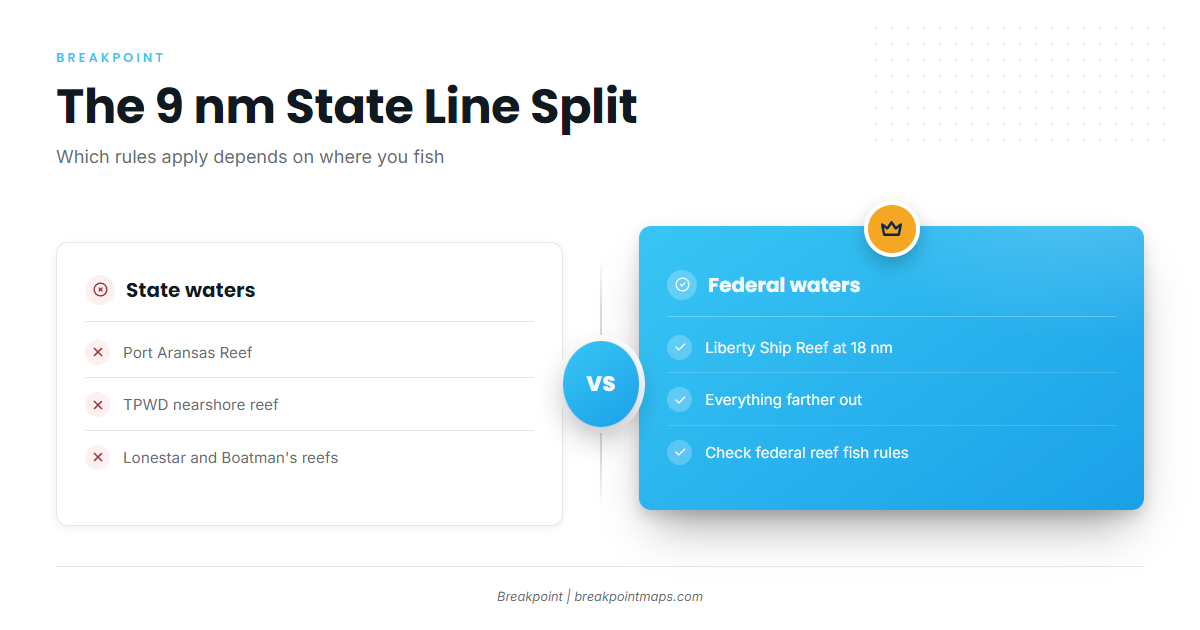Click the subtitle about where you fish

[250, 157]
